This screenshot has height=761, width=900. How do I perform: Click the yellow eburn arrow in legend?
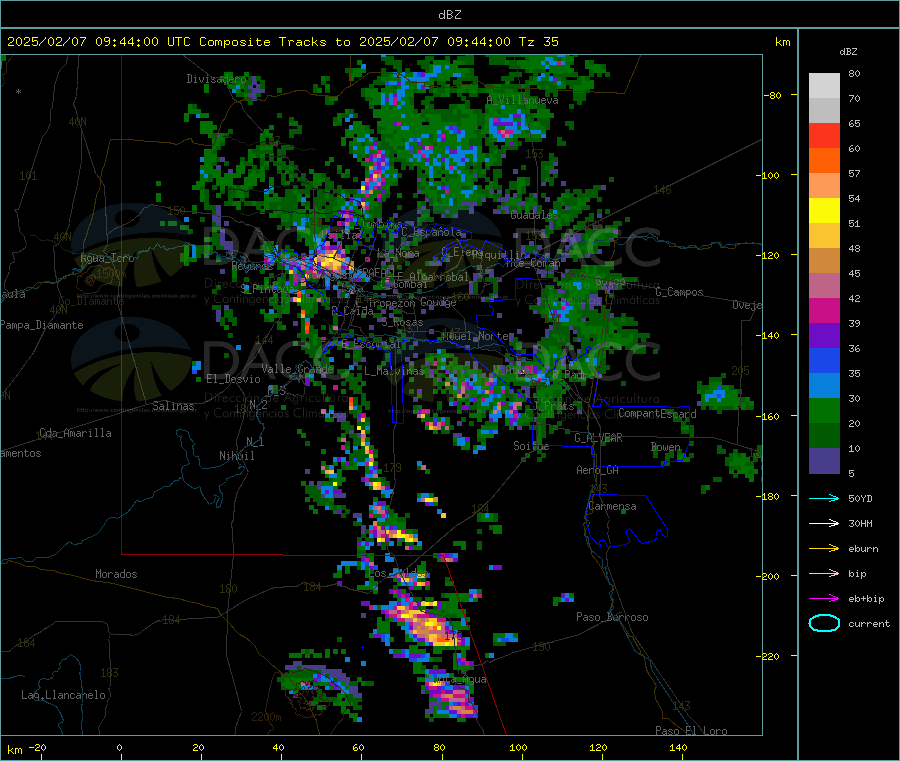click(824, 548)
